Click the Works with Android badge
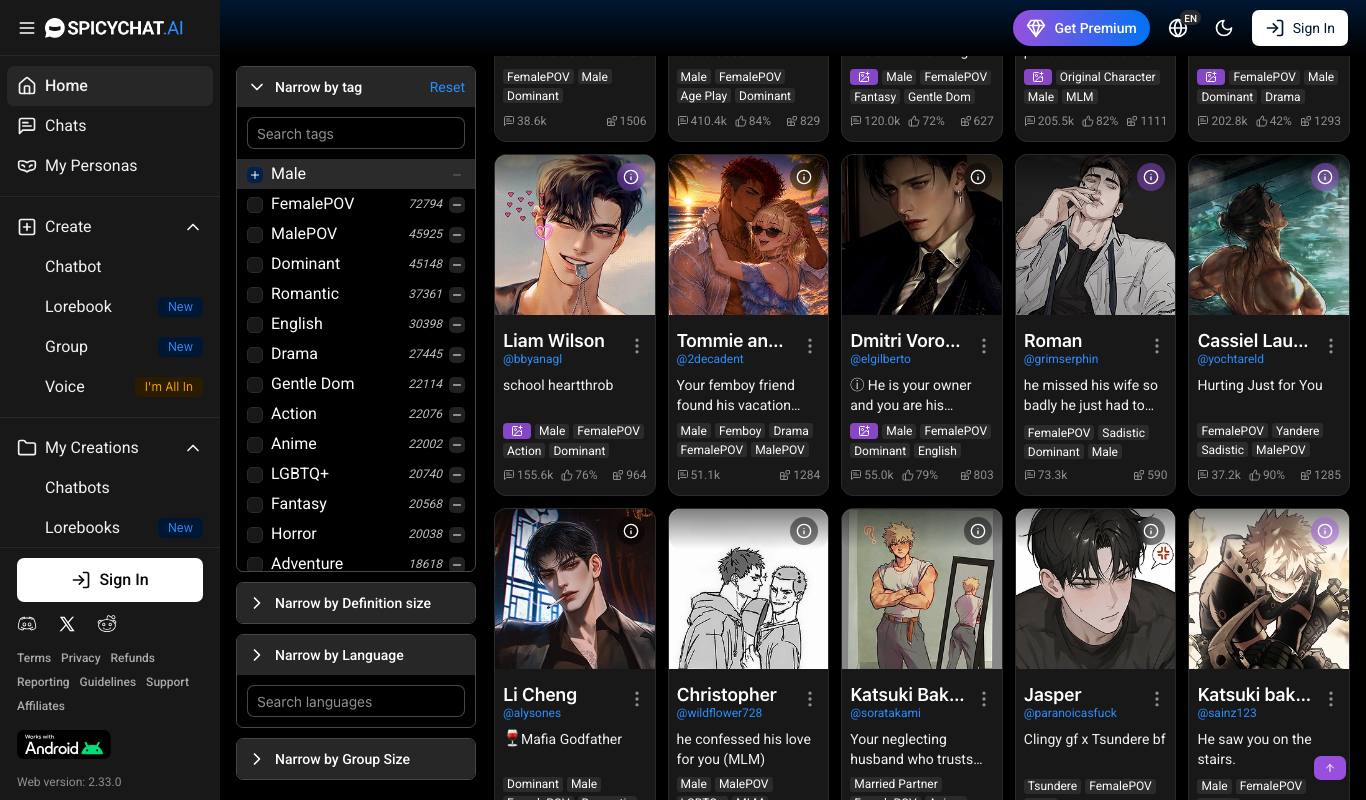The image size is (1366, 800). click(x=64, y=745)
